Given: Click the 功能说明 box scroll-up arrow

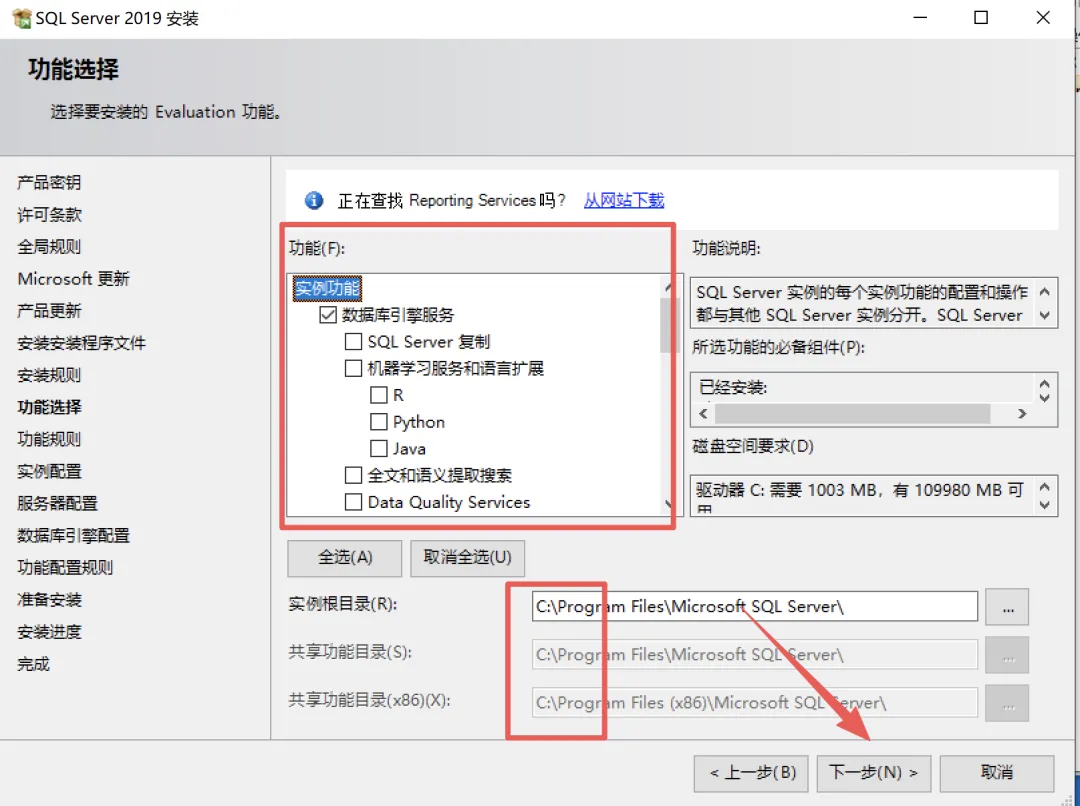Looking at the screenshot, I should 1045,292.
